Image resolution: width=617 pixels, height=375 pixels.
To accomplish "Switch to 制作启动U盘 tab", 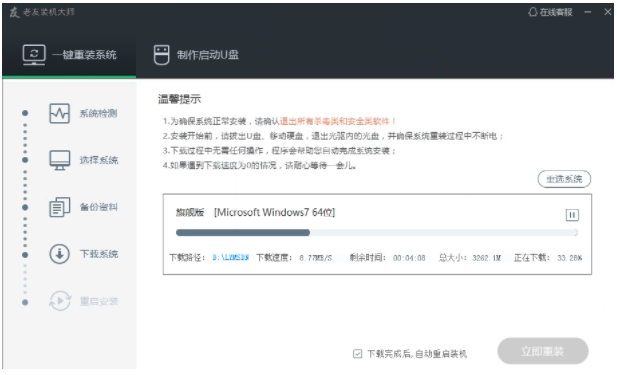I will pyautogui.click(x=196, y=55).
